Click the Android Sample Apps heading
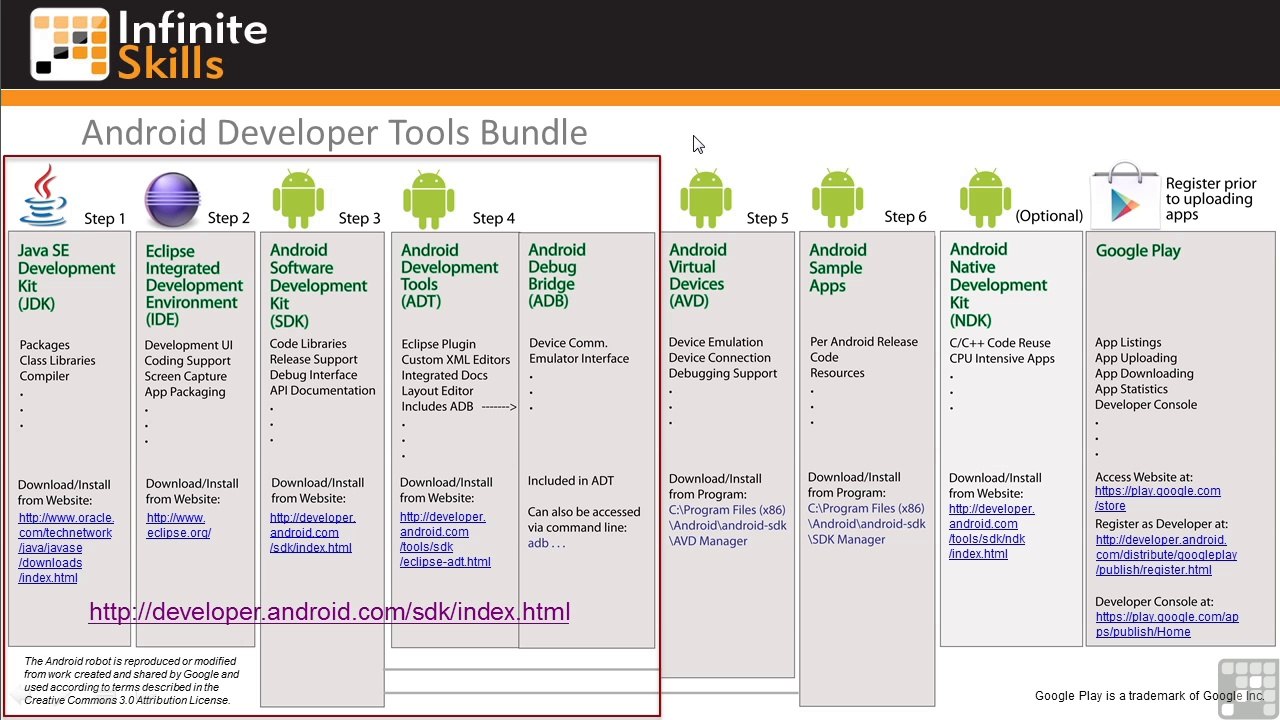This screenshot has width=1280, height=720. (837, 267)
